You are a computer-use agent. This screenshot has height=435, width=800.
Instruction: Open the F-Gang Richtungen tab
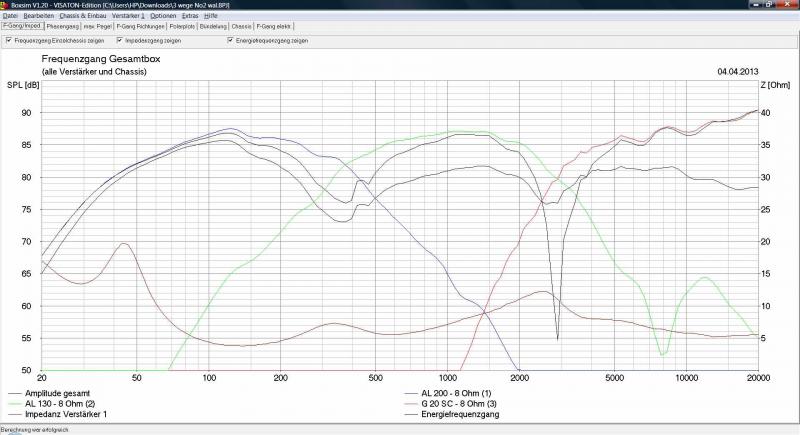(x=142, y=26)
